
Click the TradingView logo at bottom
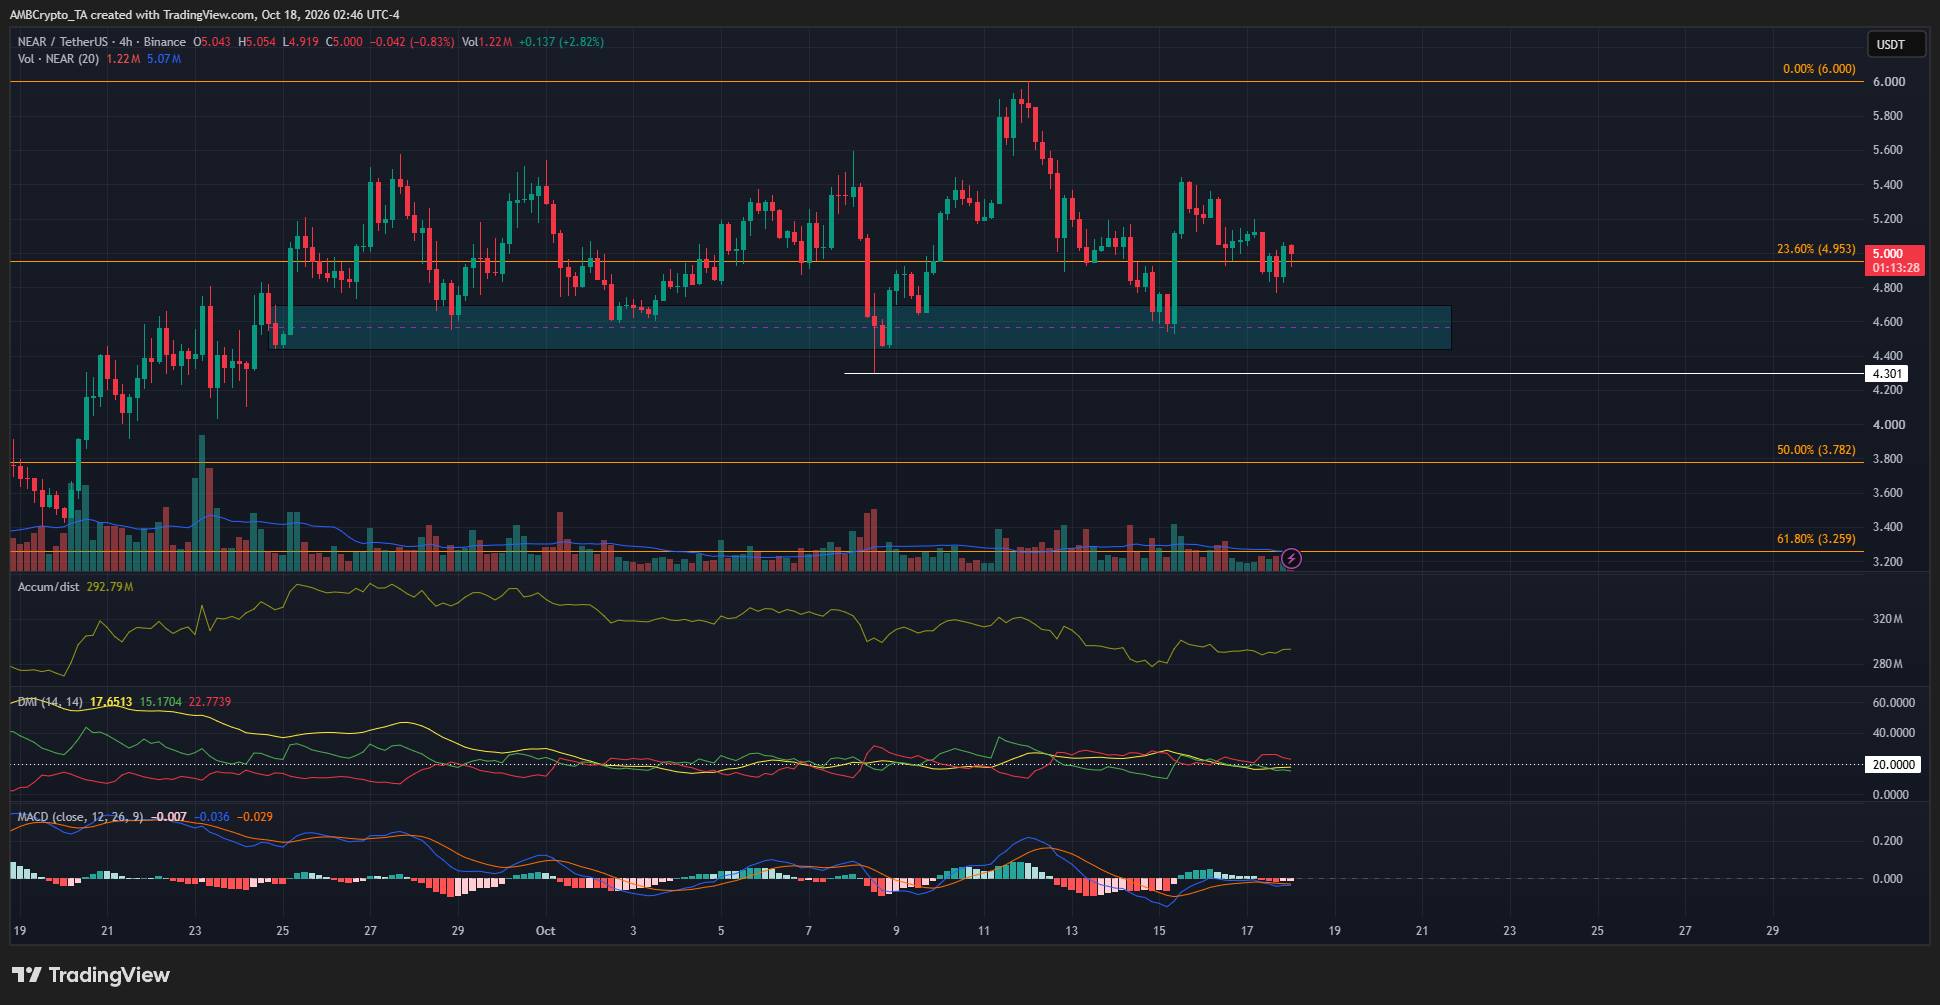(91, 975)
